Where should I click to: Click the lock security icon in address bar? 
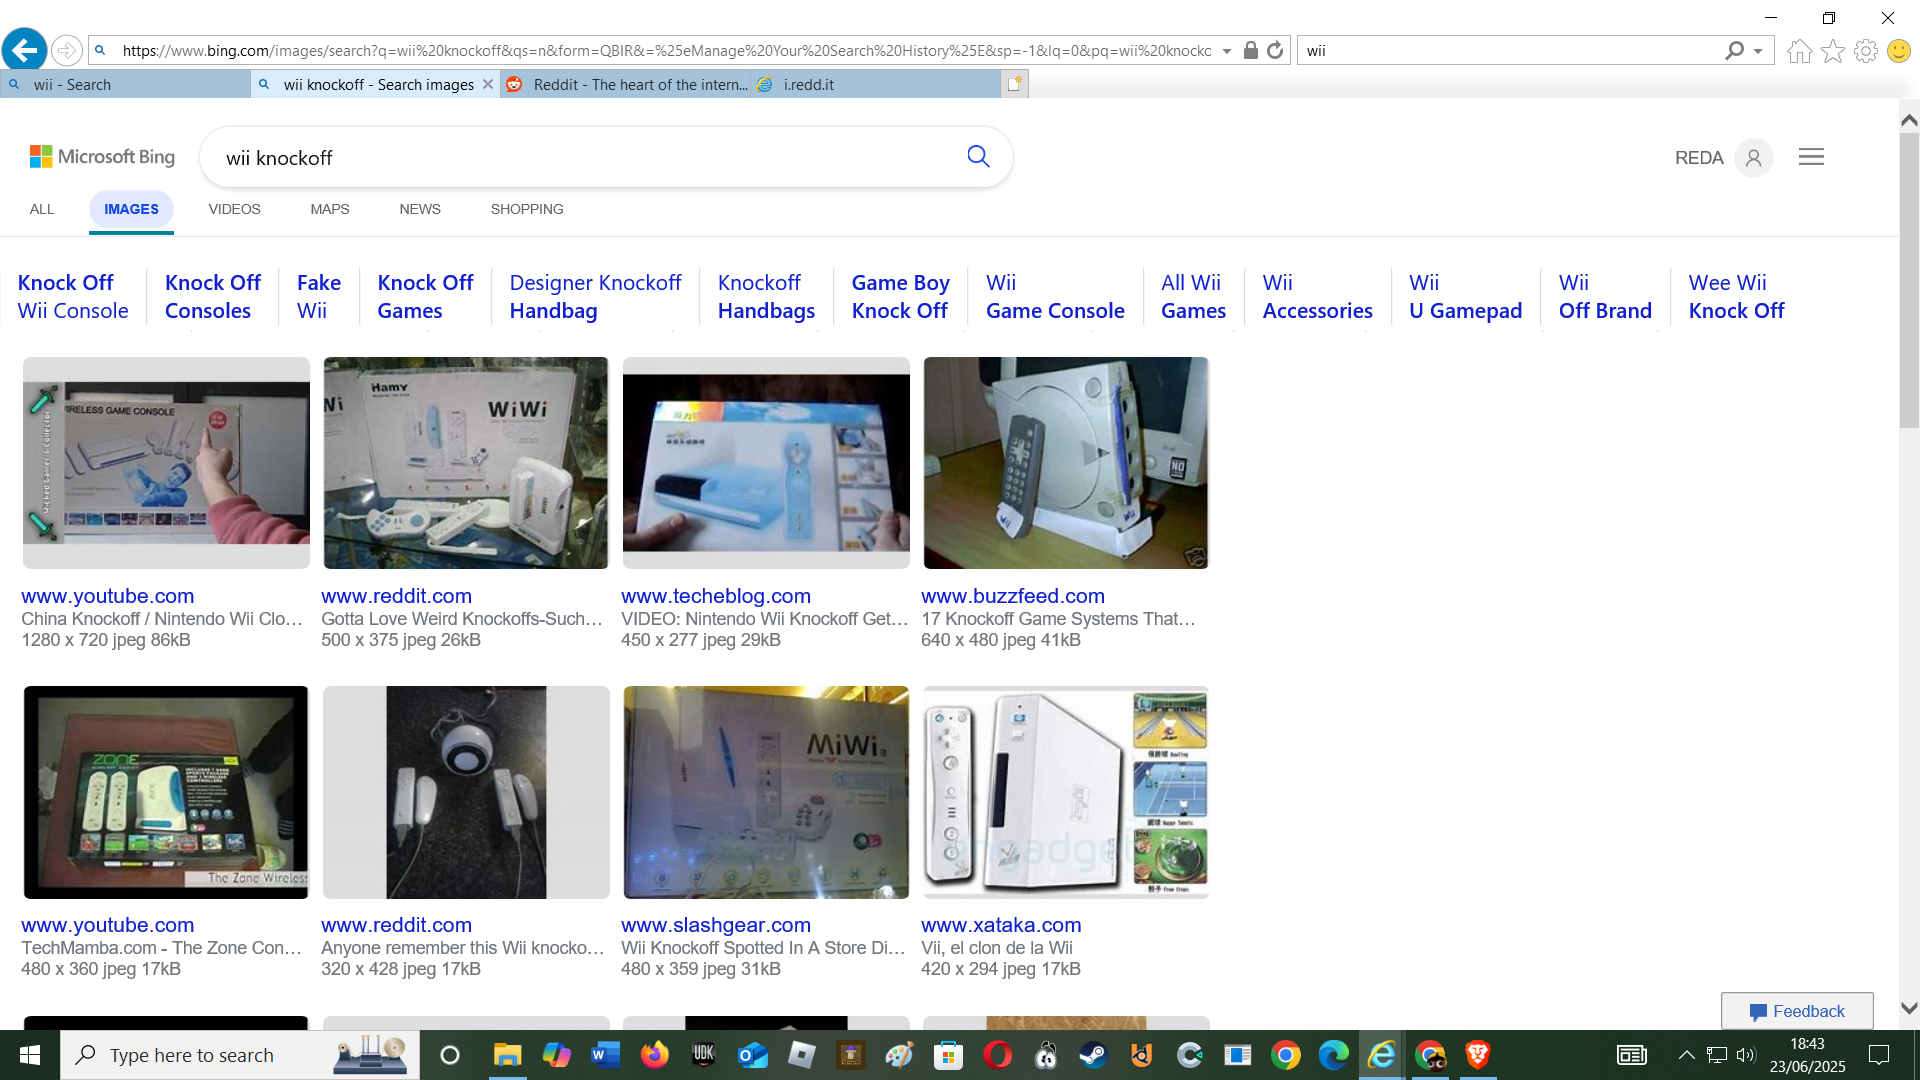pos(1250,50)
